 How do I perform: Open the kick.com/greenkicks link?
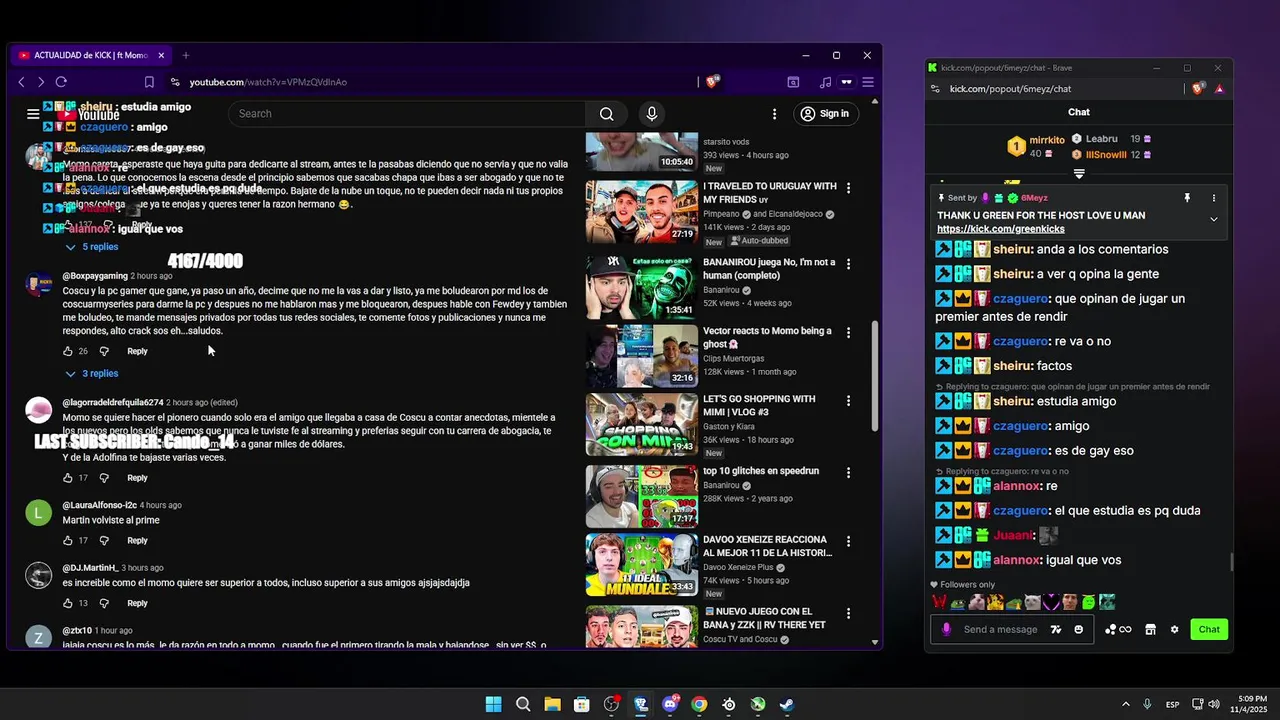pos(1001,229)
